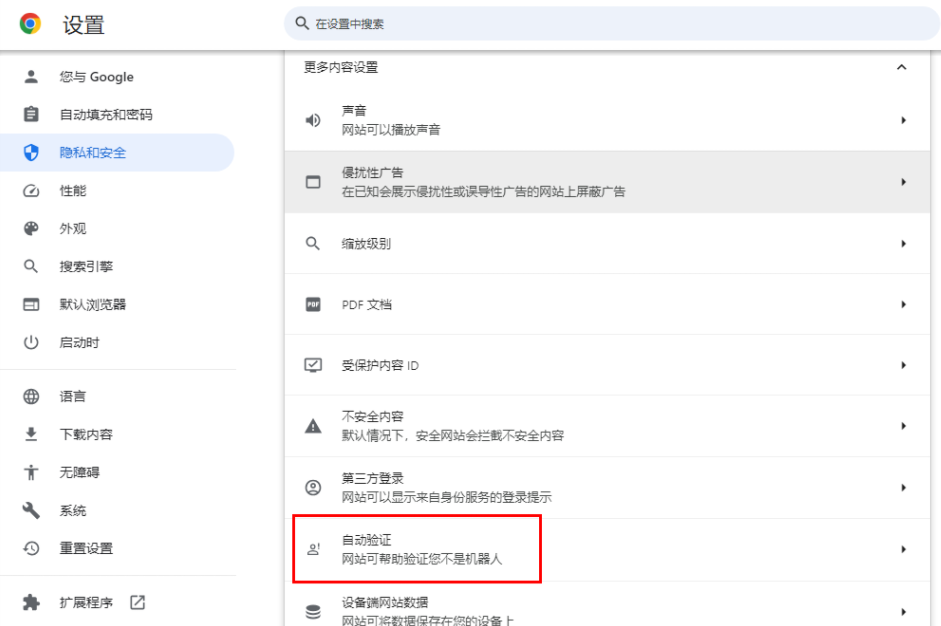
Task: Click the 不安全内容 row title
Action: tap(373, 416)
